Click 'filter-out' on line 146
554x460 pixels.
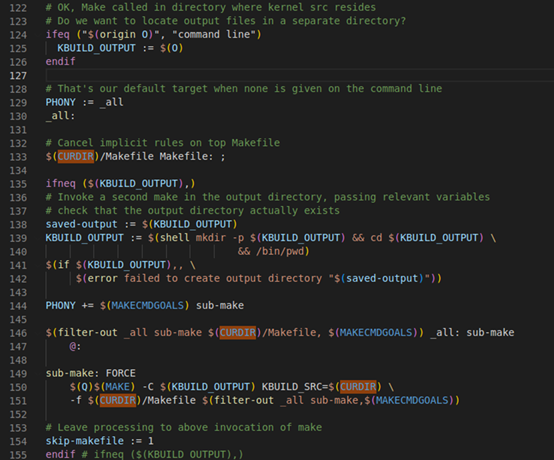point(87,332)
